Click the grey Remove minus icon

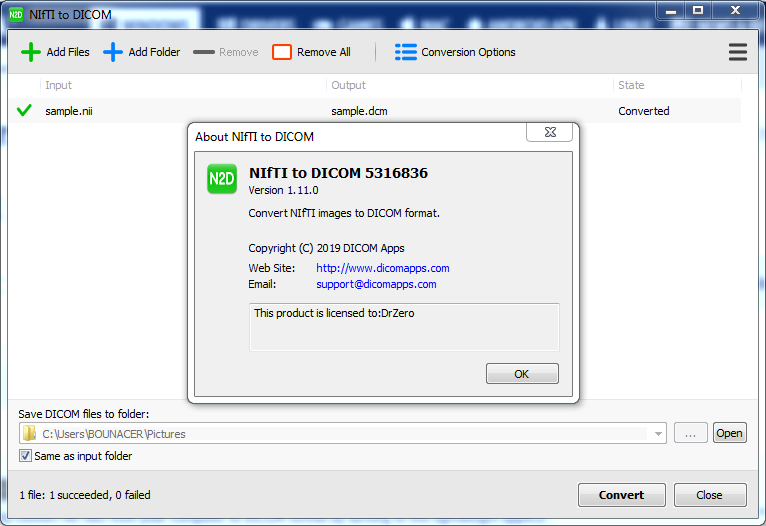(204, 52)
